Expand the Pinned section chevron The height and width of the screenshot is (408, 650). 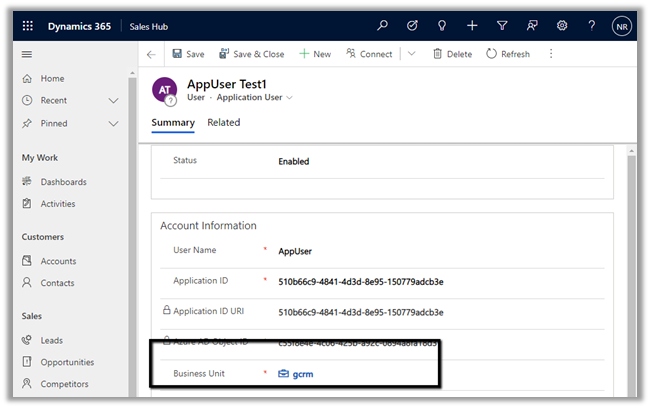click(x=113, y=123)
